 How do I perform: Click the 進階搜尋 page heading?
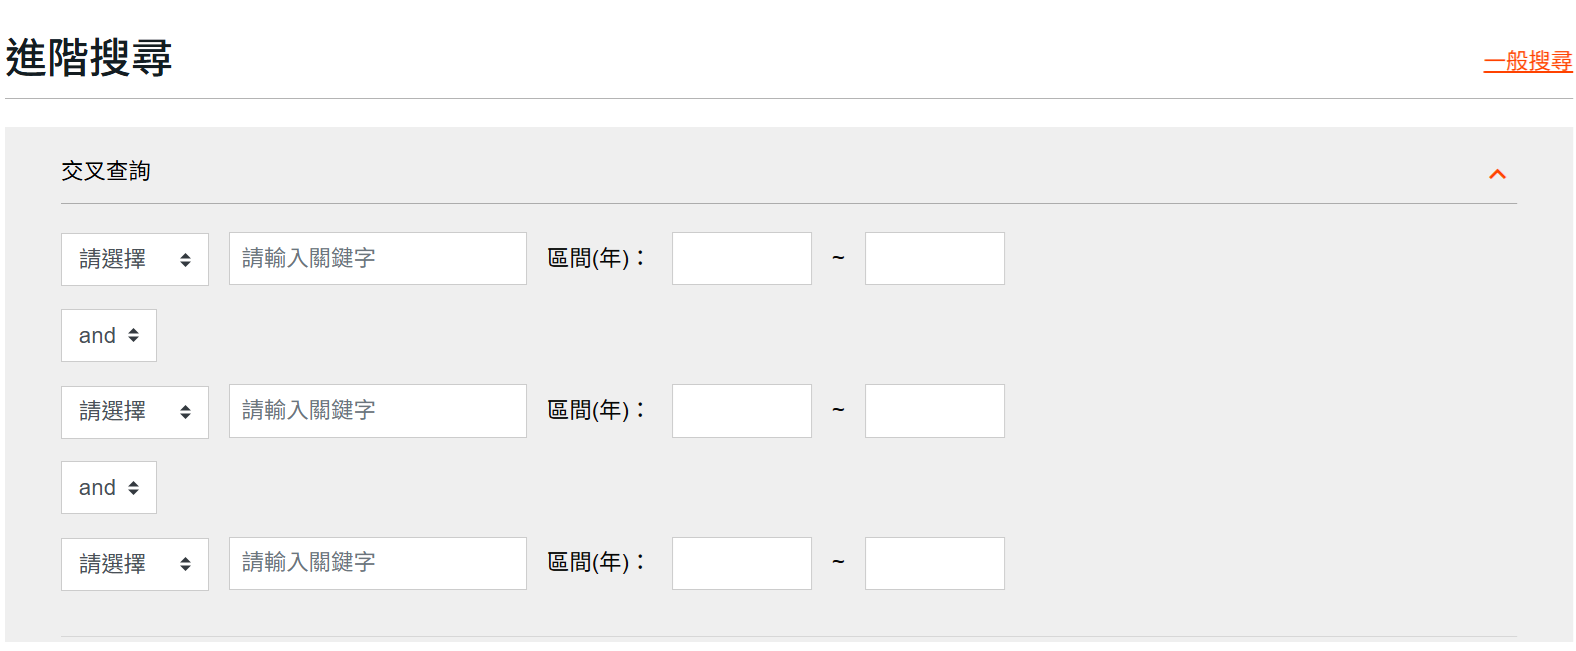tap(89, 57)
